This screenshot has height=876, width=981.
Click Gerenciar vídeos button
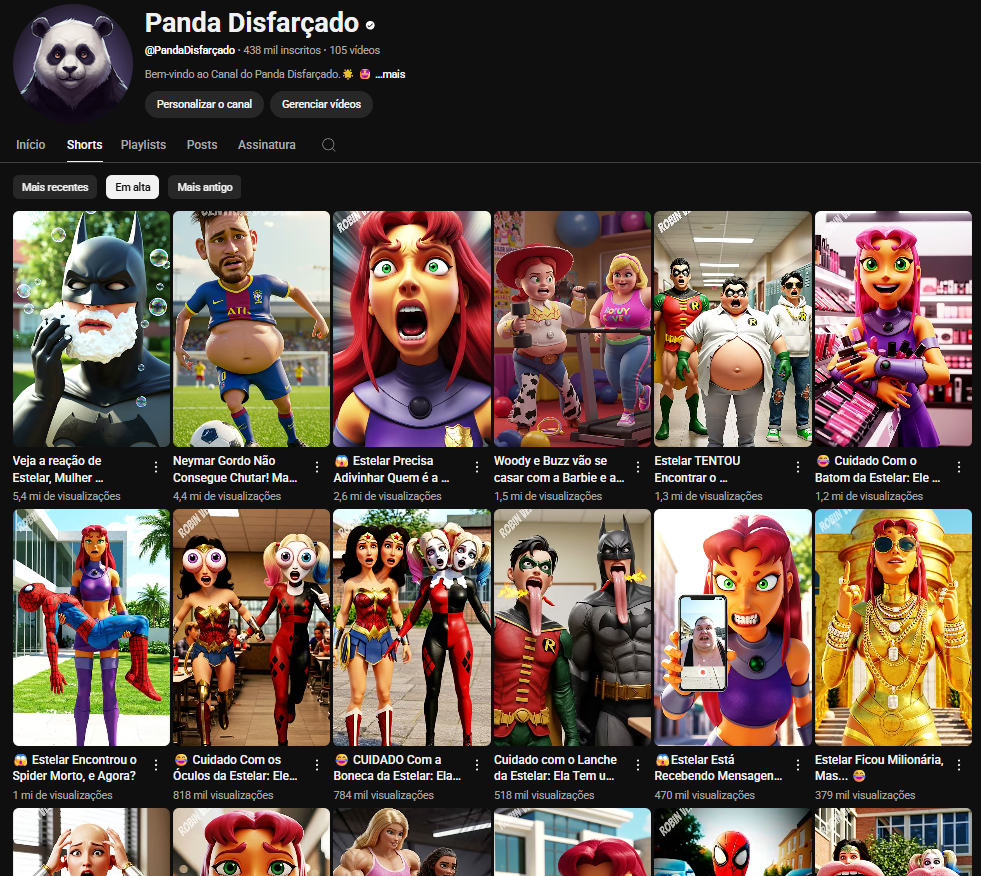tap(321, 104)
